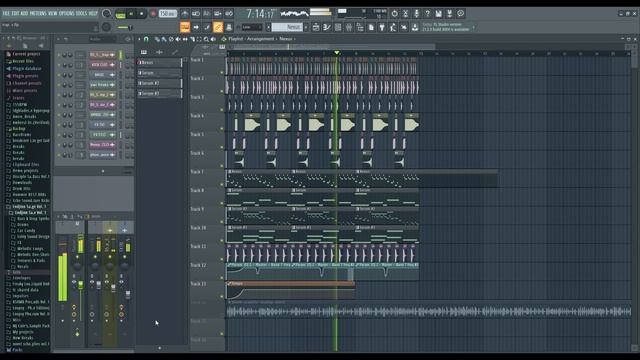Click the cut scissors icon in top toolbar

click(405, 13)
